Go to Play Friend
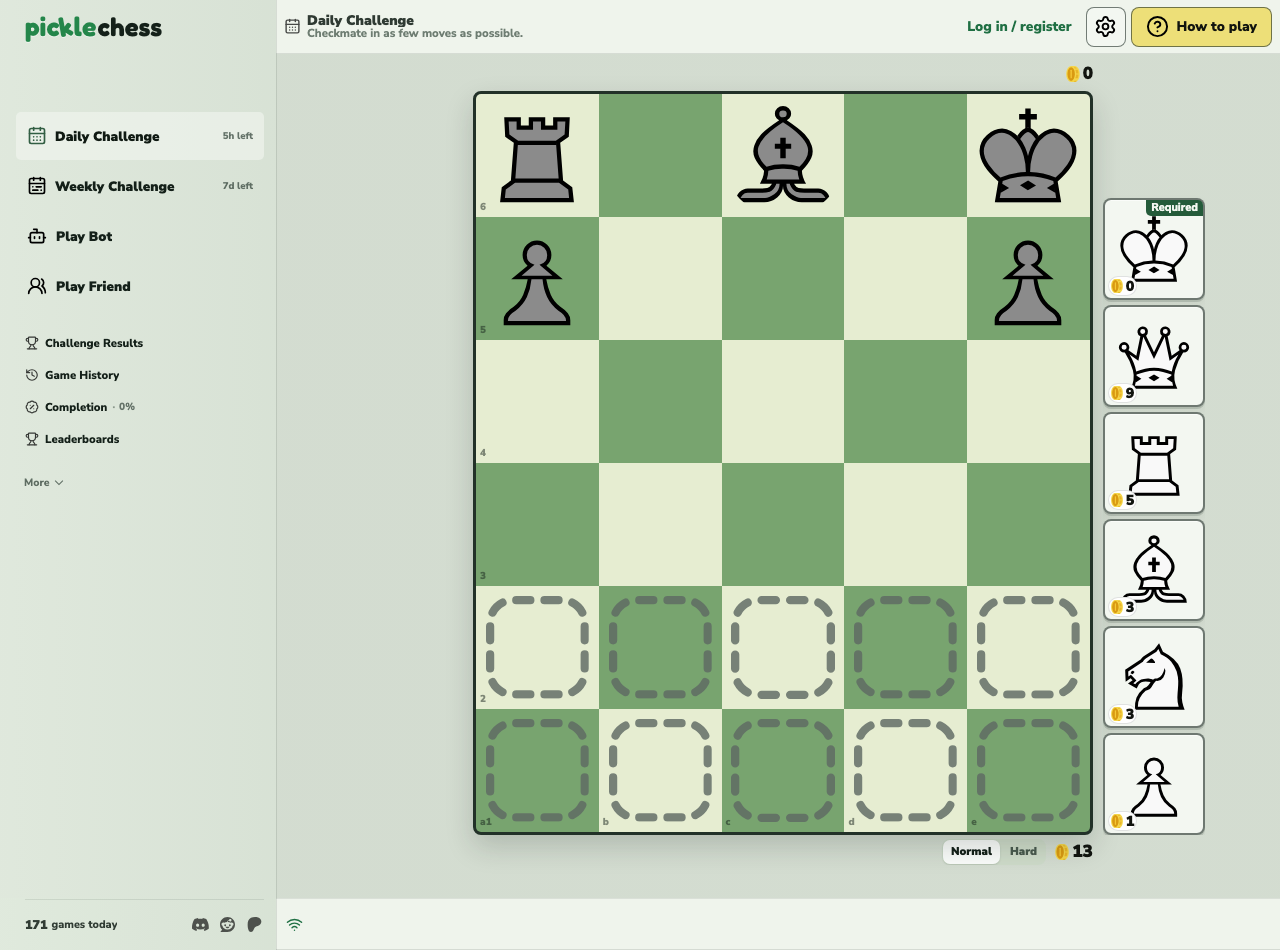This screenshot has width=1280, height=950. (140, 286)
